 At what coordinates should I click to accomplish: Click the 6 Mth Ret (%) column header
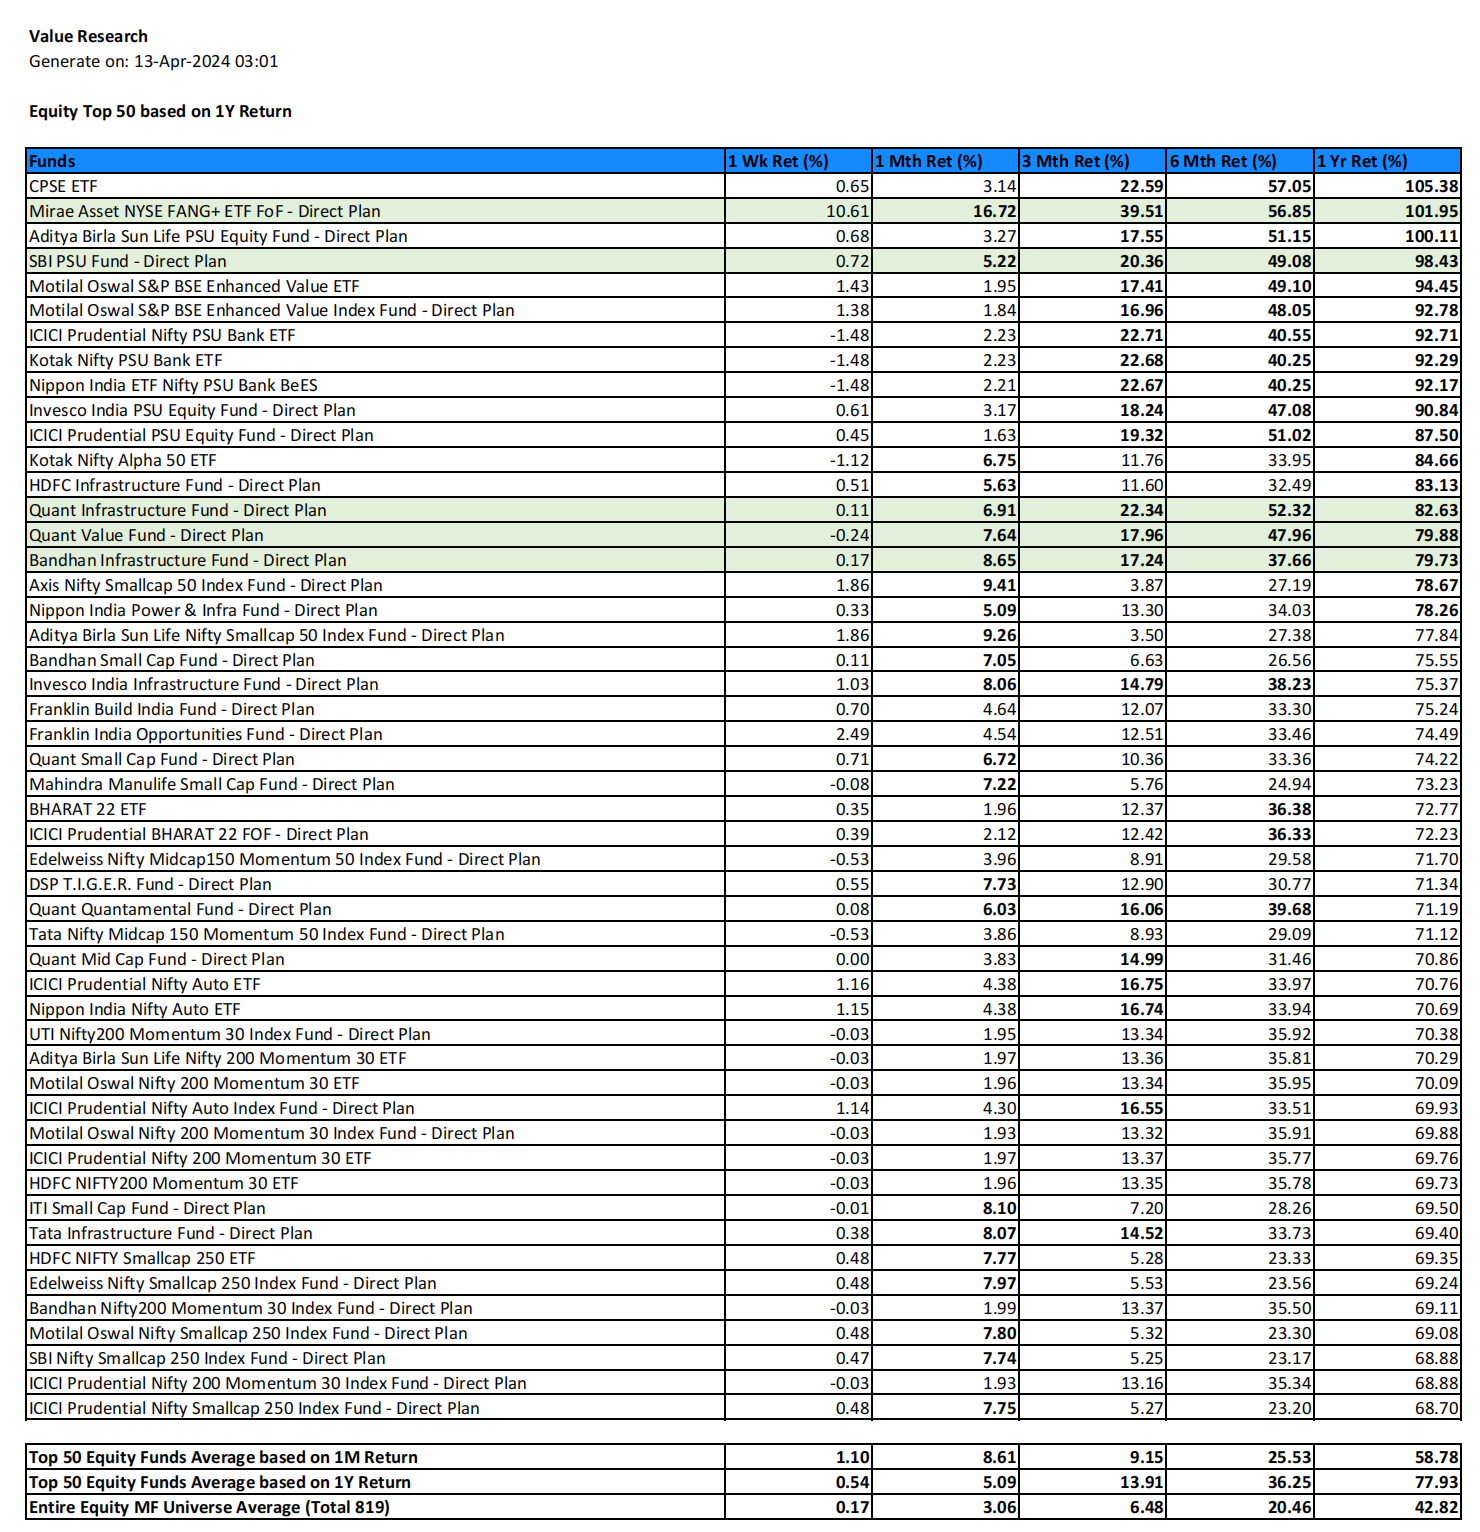click(1240, 161)
